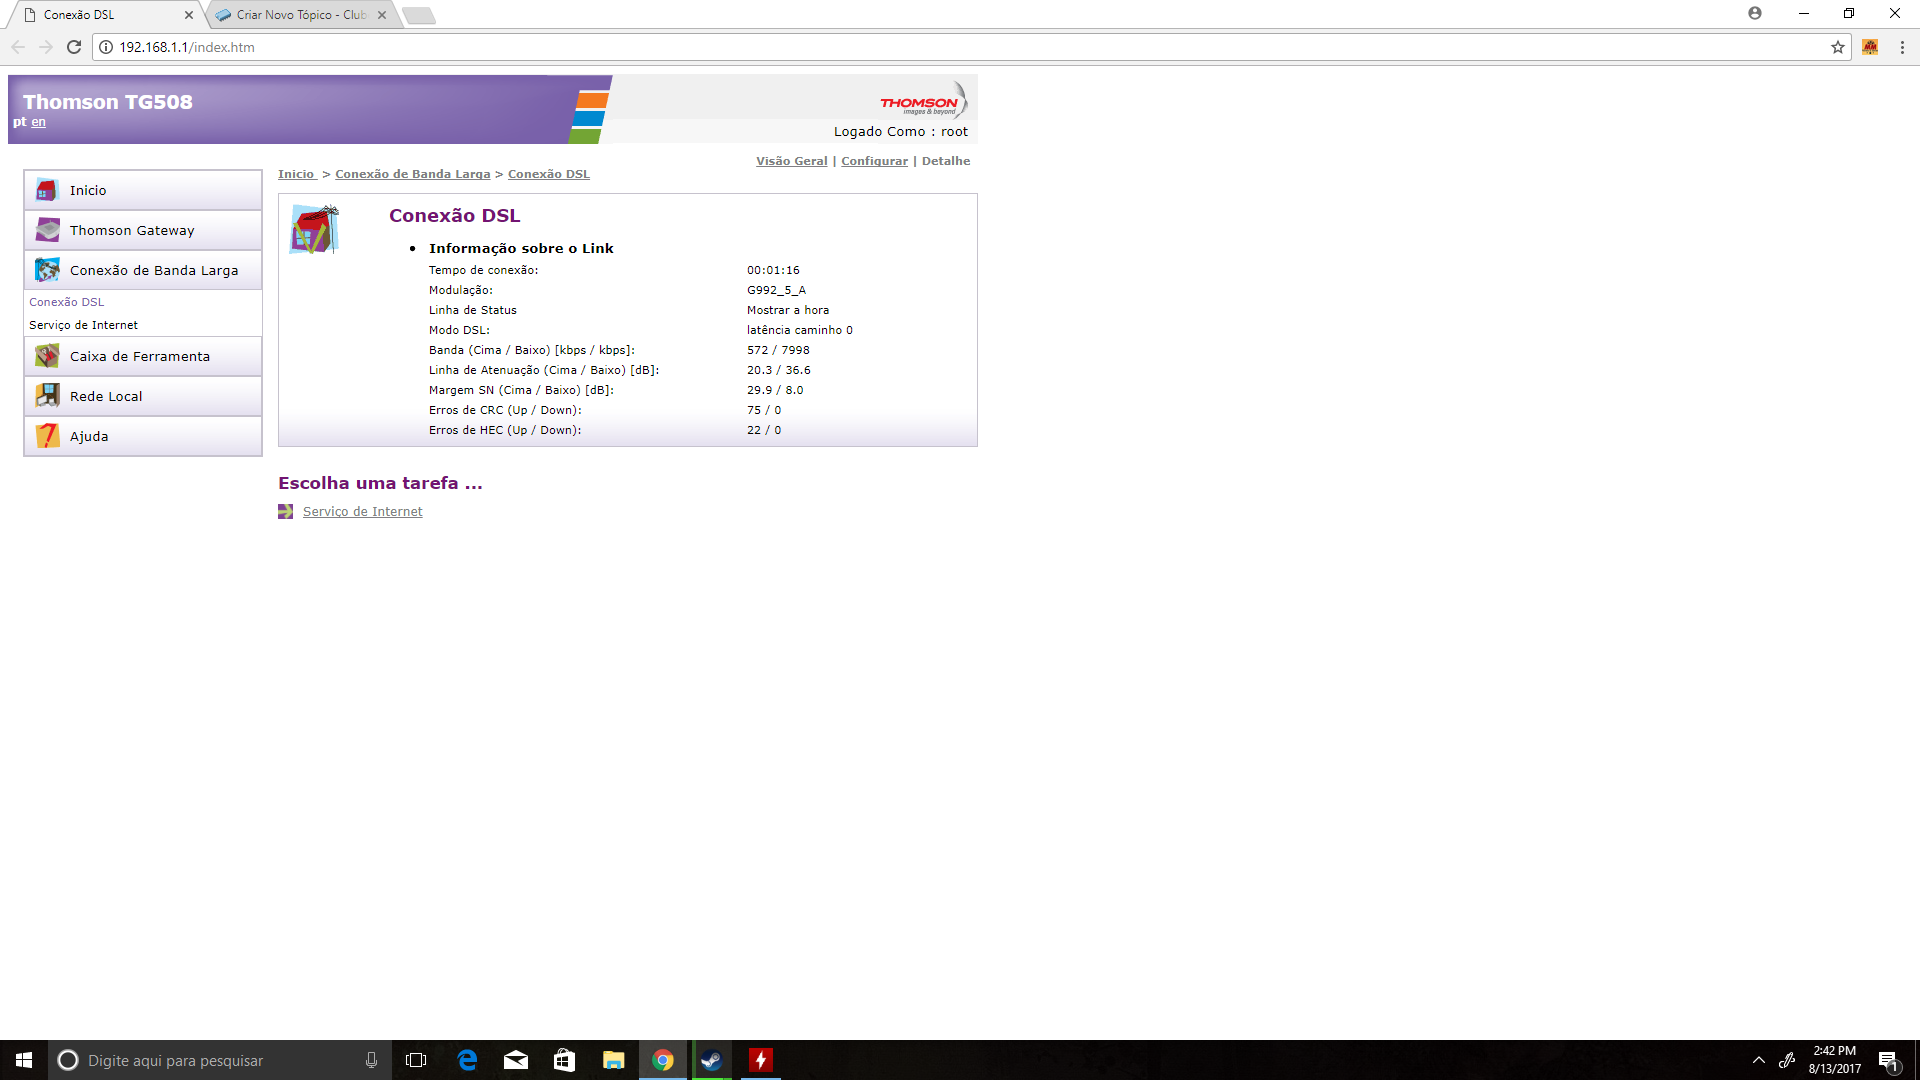Switch the interface language to en

pyautogui.click(x=38, y=122)
